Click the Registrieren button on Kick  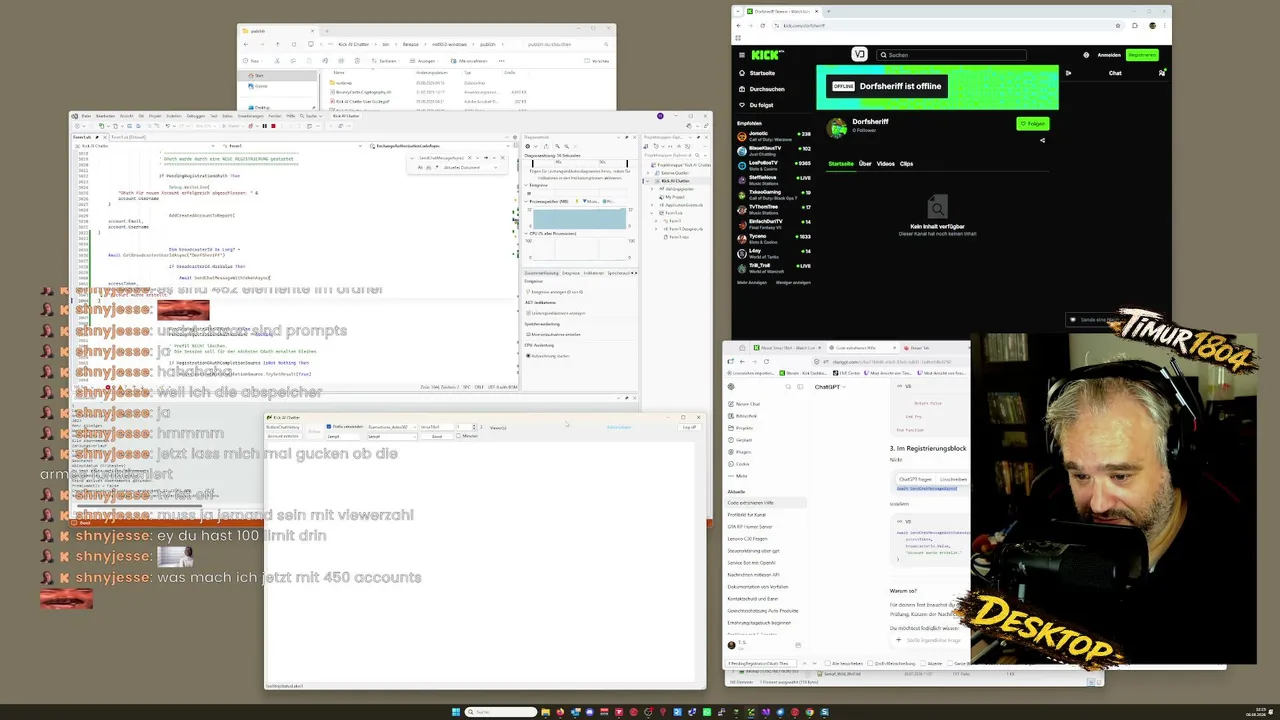click(1142, 55)
